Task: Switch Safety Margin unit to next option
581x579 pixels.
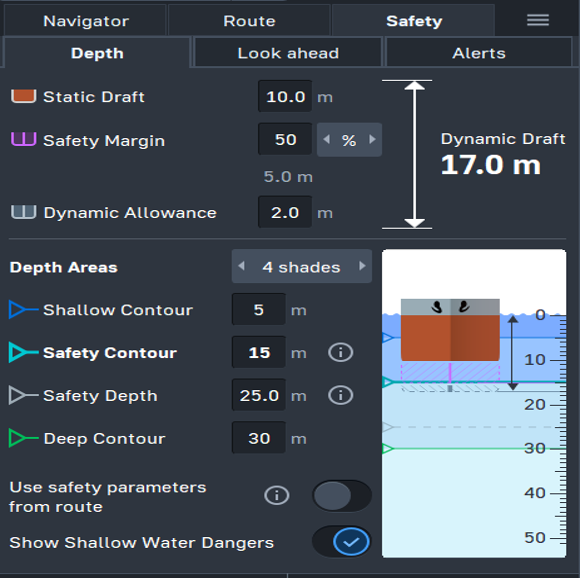Action: pos(372,139)
